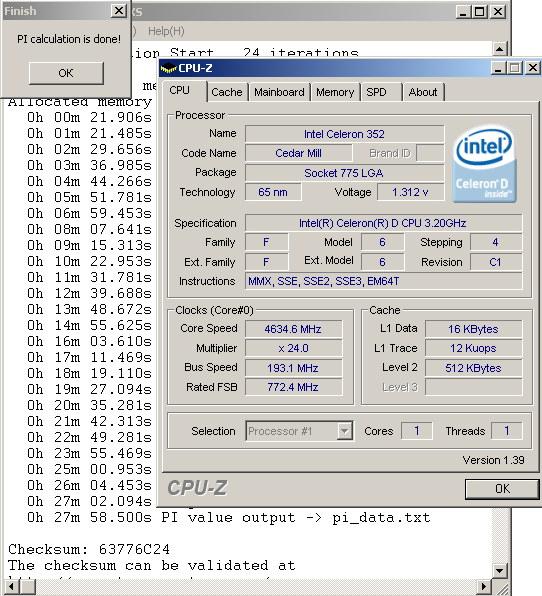Click the Name field Intel Celeron 352
The height and width of the screenshot is (596, 542).
click(x=344, y=134)
